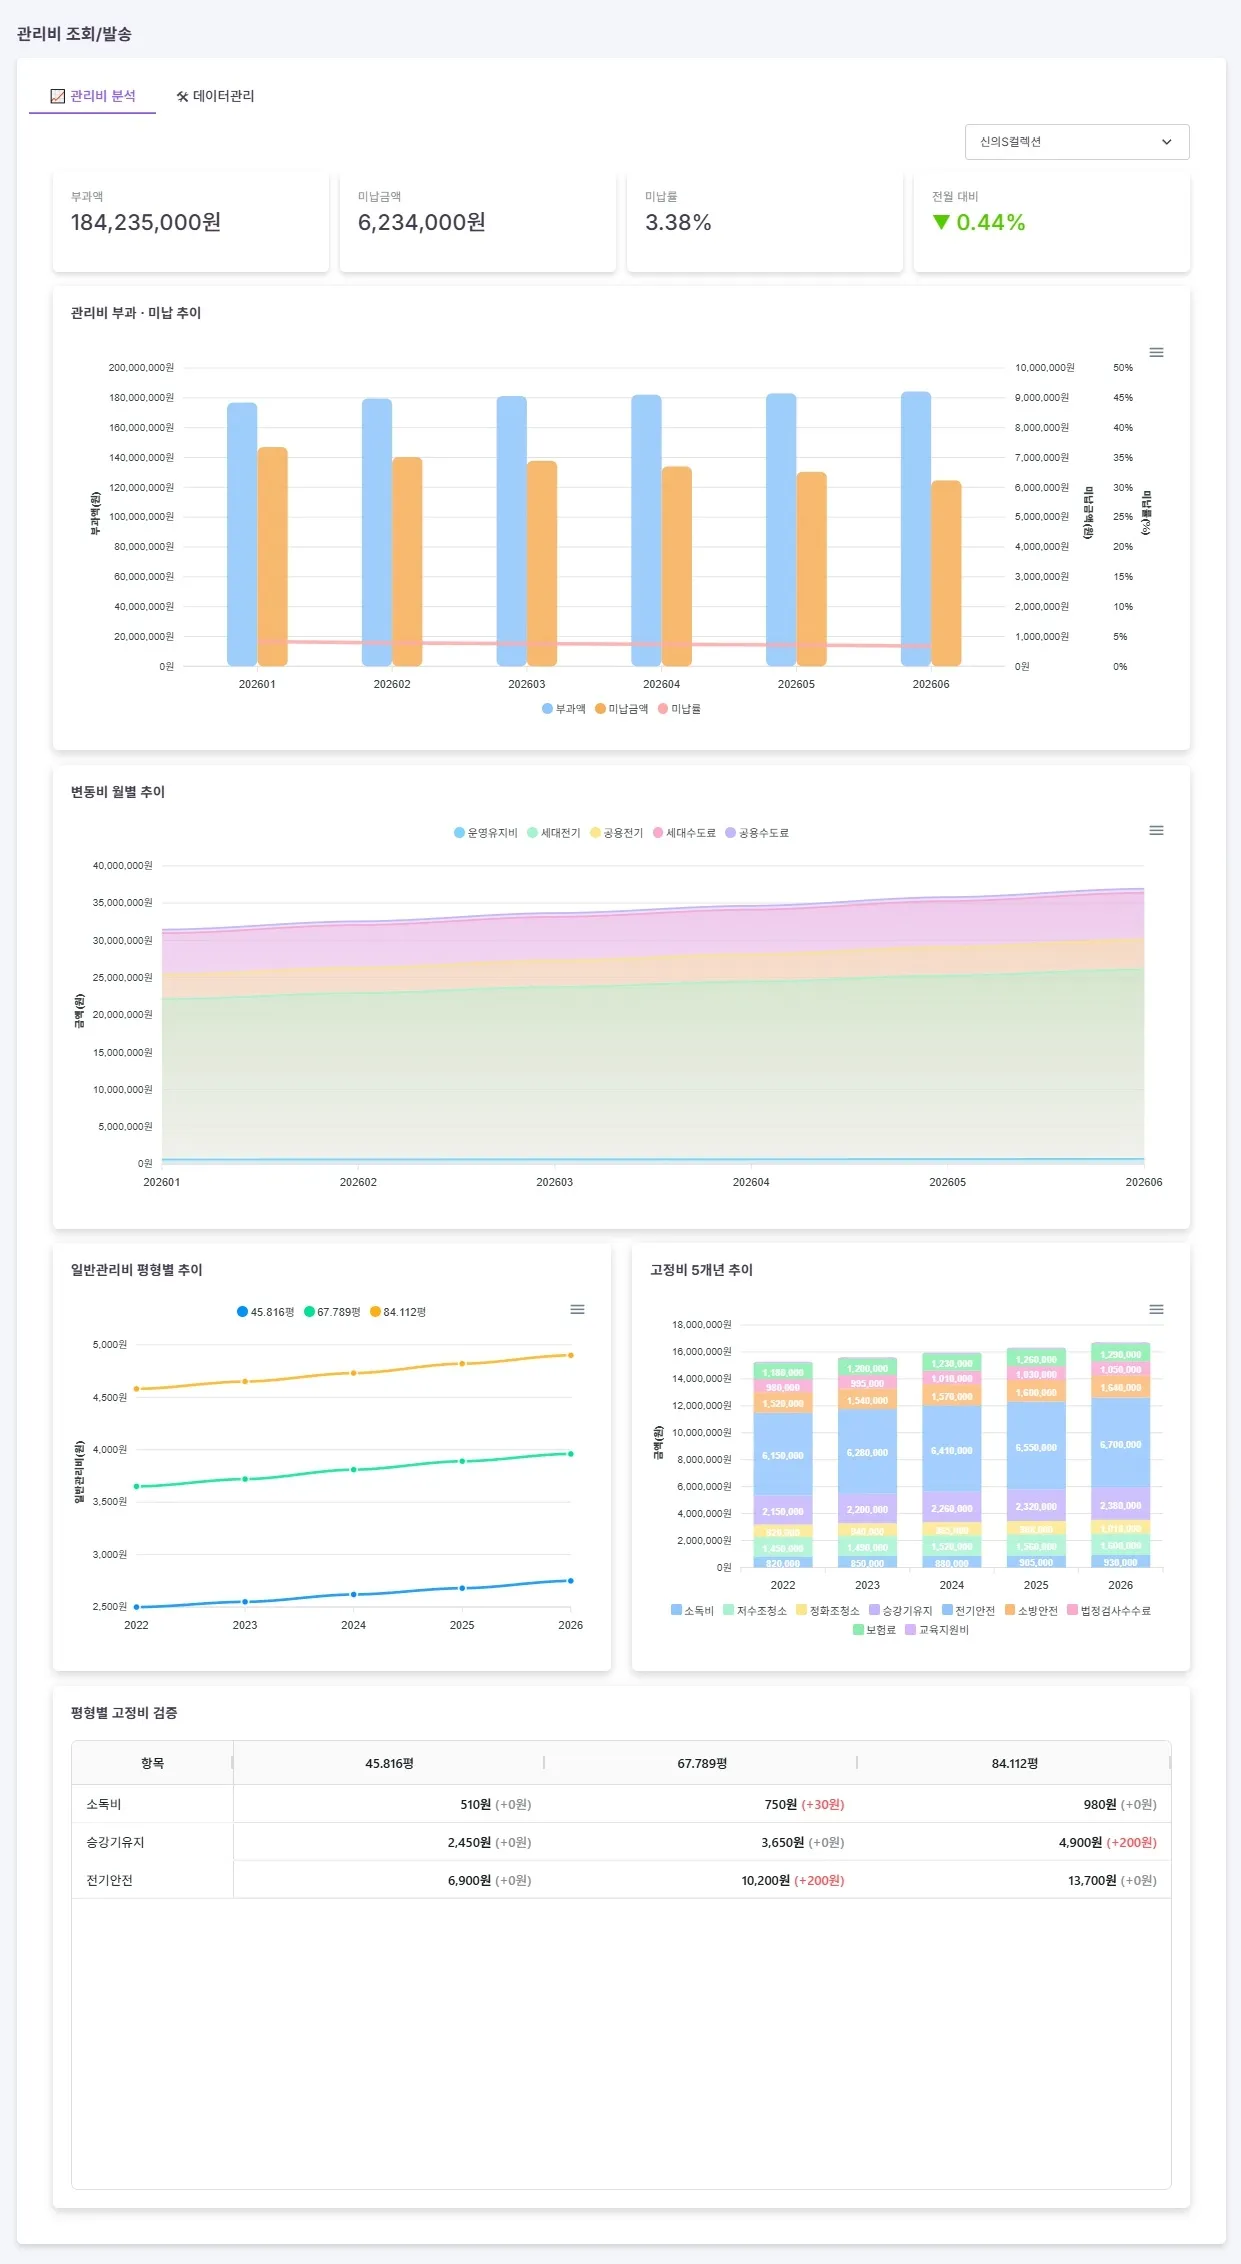The height and width of the screenshot is (2264, 1241).
Task: Open the hamburger menu of 관리비 부과·미납 추이 chart
Action: 1156,352
